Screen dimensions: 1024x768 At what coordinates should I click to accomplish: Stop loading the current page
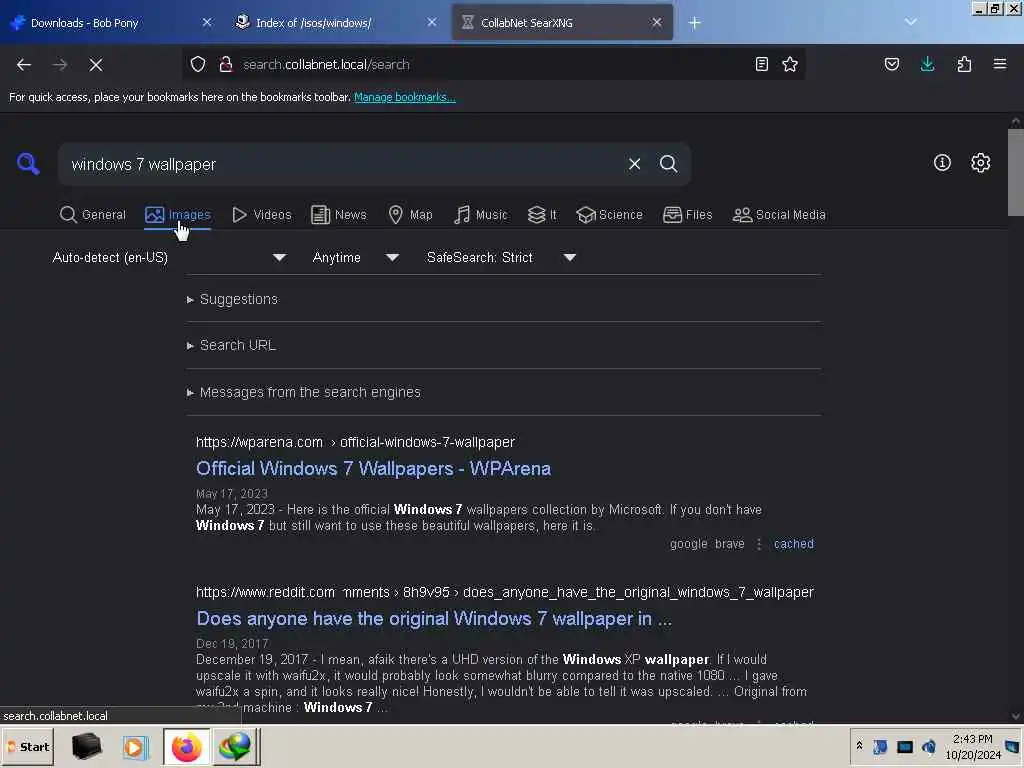coord(96,65)
